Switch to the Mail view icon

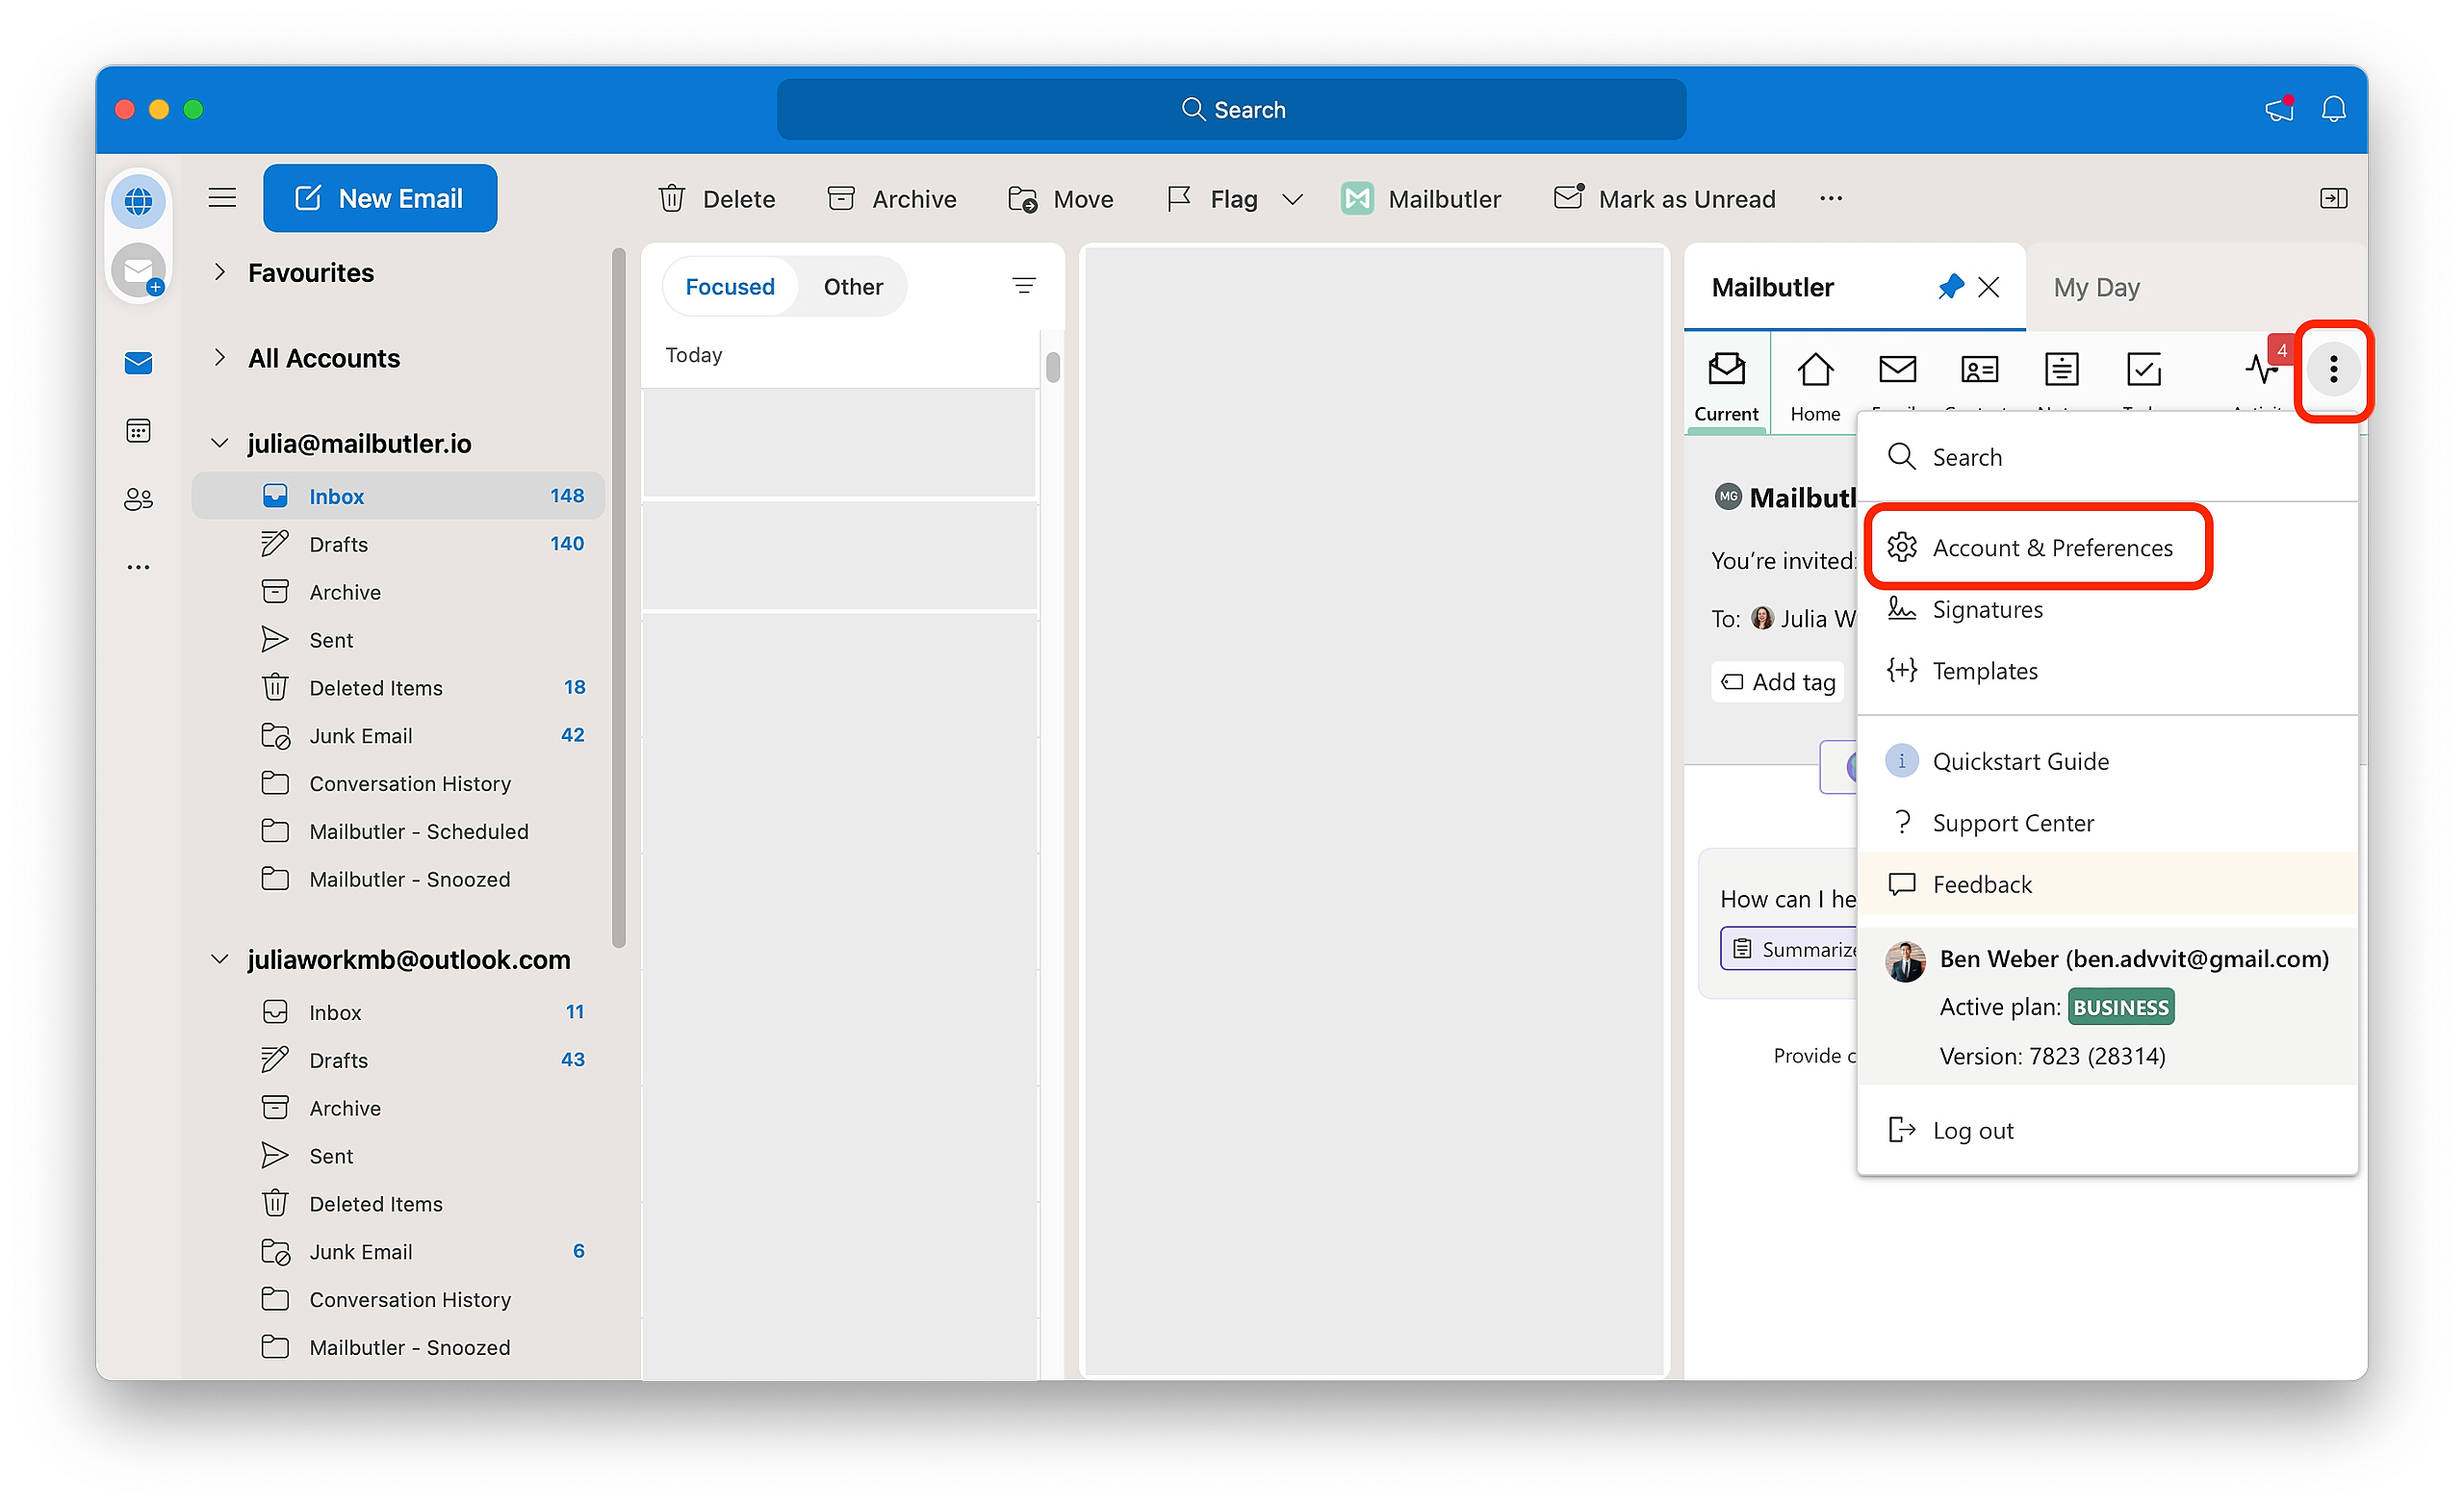pos(138,363)
